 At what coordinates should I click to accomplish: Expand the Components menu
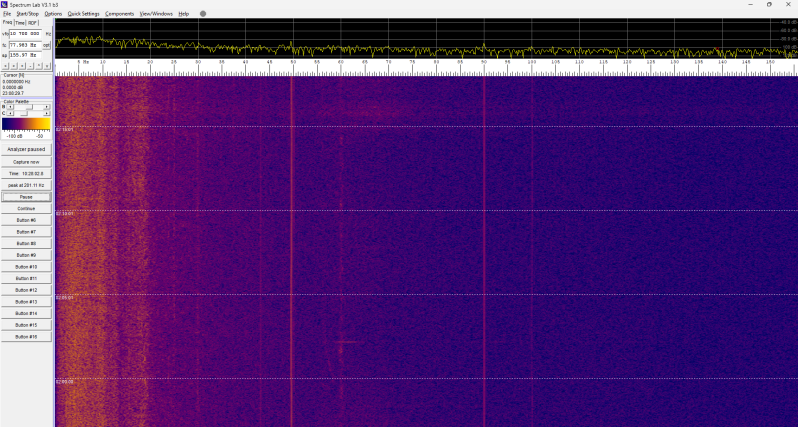point(120,14)
